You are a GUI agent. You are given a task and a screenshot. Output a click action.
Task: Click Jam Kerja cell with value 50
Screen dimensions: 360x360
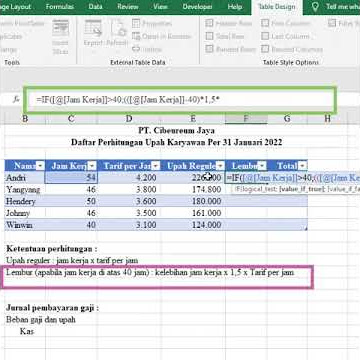tap(71, 201)
